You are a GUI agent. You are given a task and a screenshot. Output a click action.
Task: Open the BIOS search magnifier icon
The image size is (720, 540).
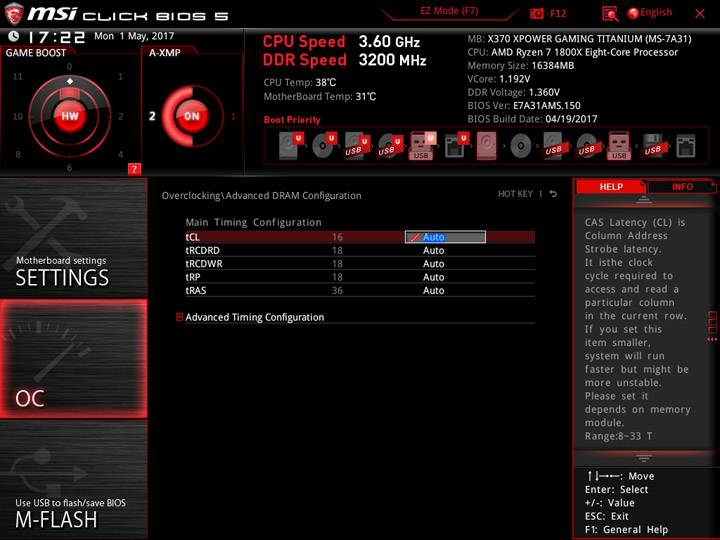tap(610, 14)
